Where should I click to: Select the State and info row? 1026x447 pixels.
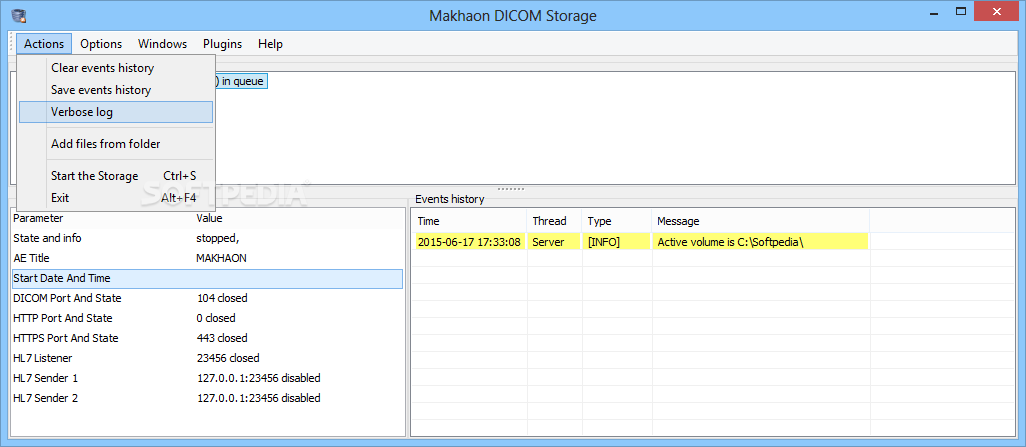click(207, 238)
